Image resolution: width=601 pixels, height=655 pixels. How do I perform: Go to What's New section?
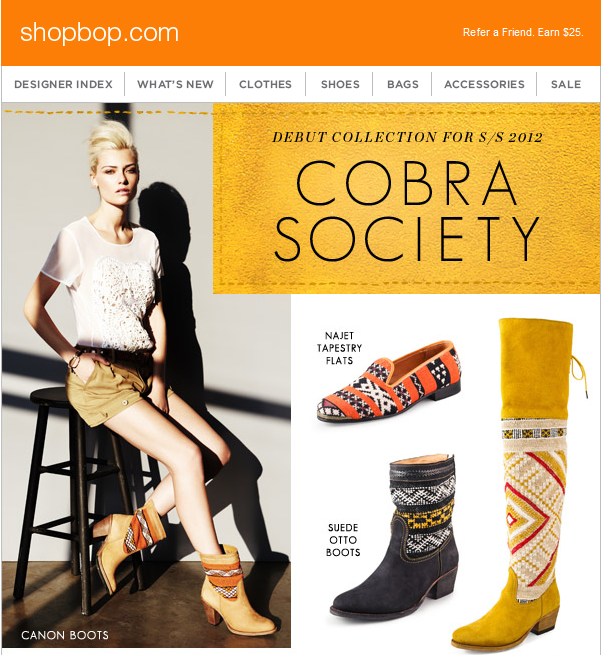(x=175, y=84)
